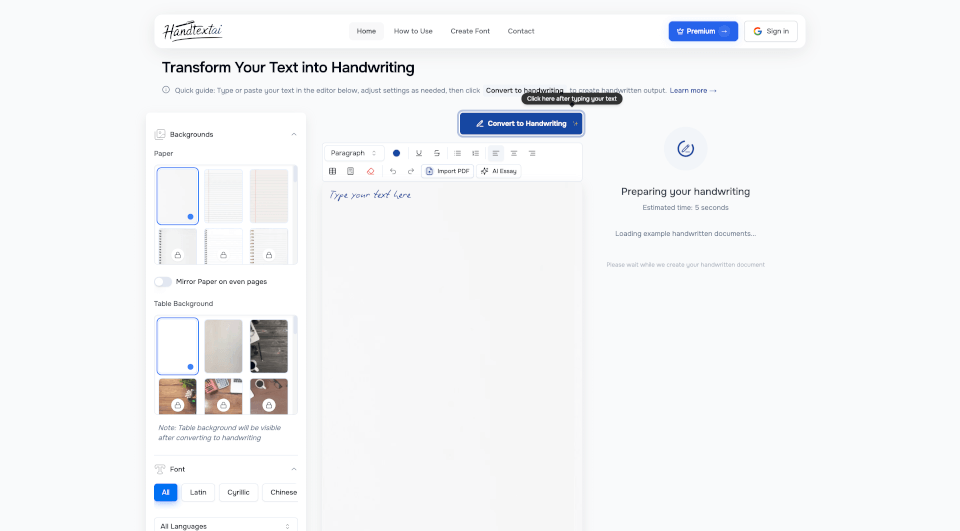960x531 pixels.
Task: Redo the last edit
Action: (x=411, y=171)
